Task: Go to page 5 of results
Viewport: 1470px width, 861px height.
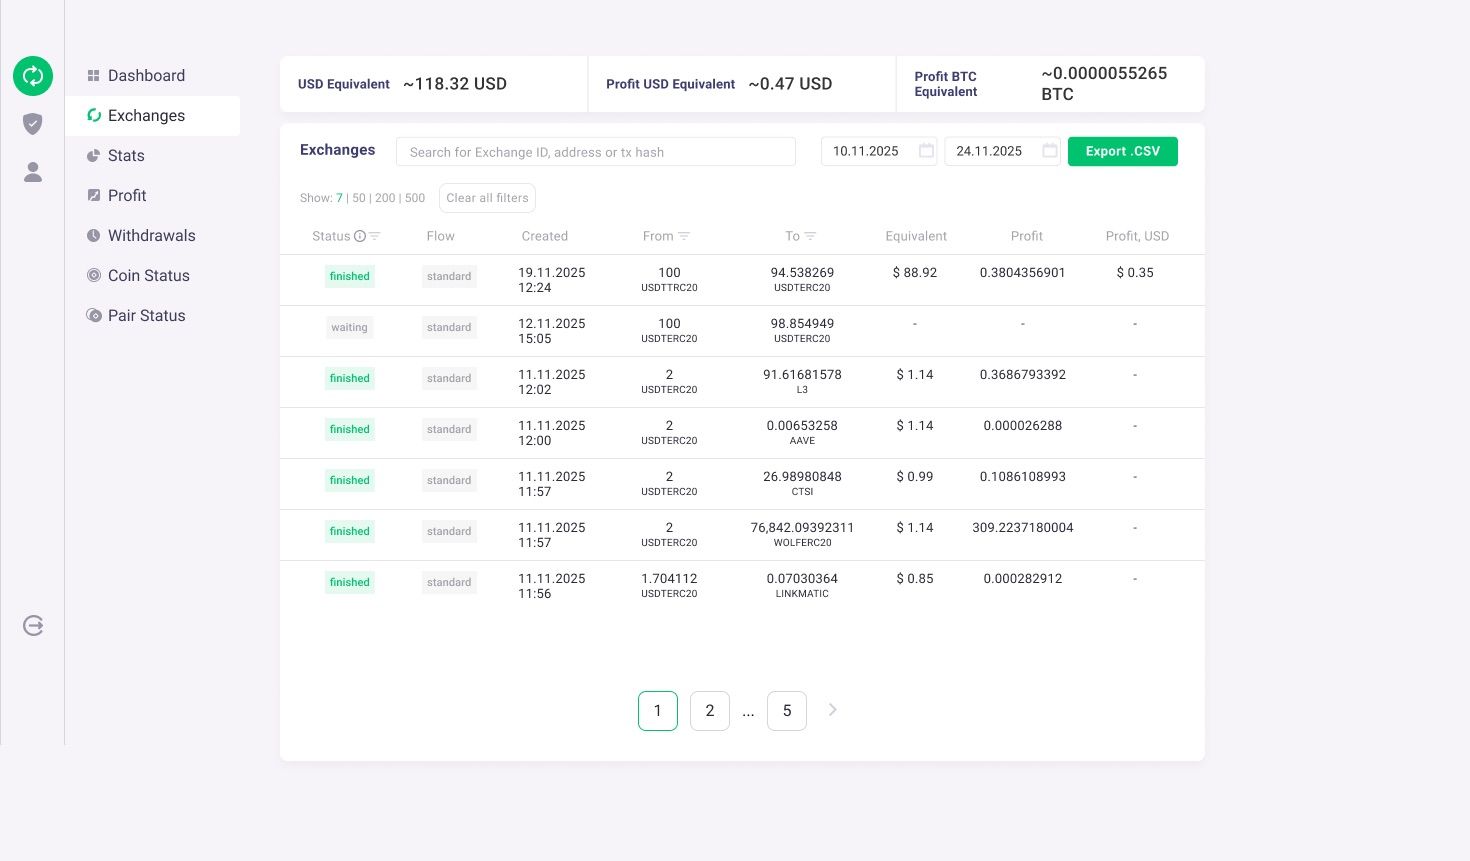Action: click(x=787, y=710)
